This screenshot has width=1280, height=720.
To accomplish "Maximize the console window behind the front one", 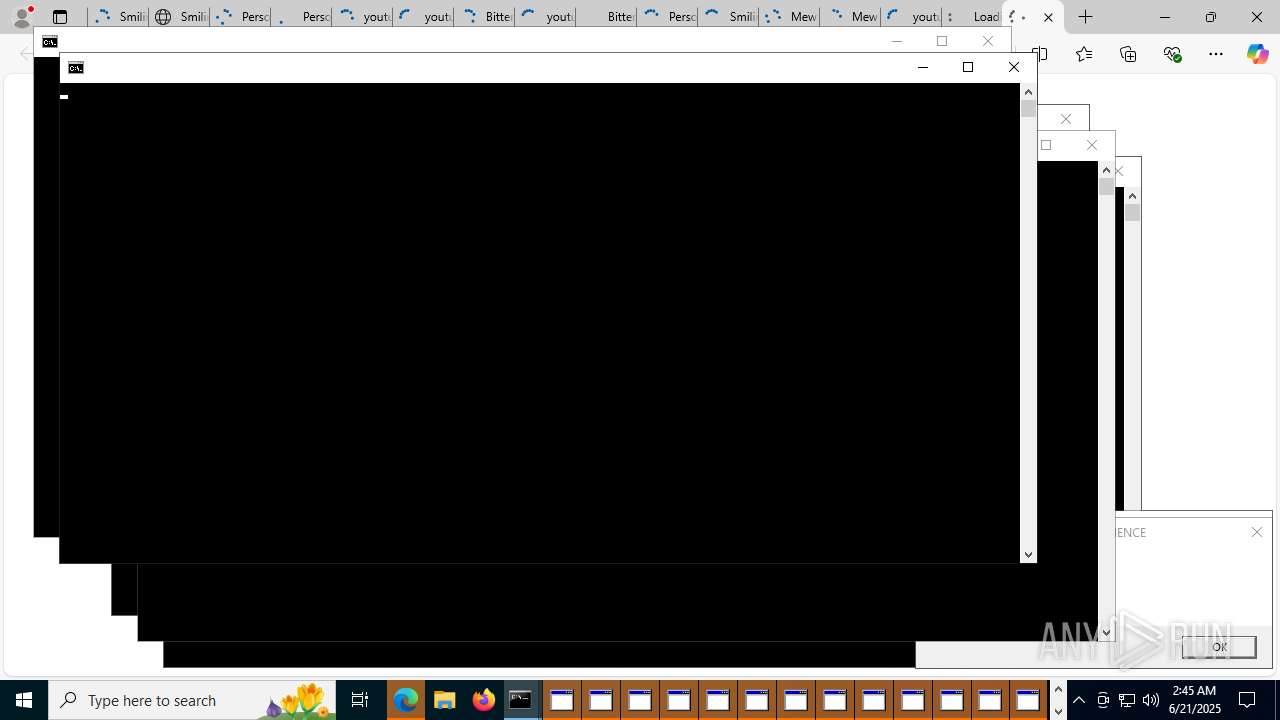I will tap(941, 41).
